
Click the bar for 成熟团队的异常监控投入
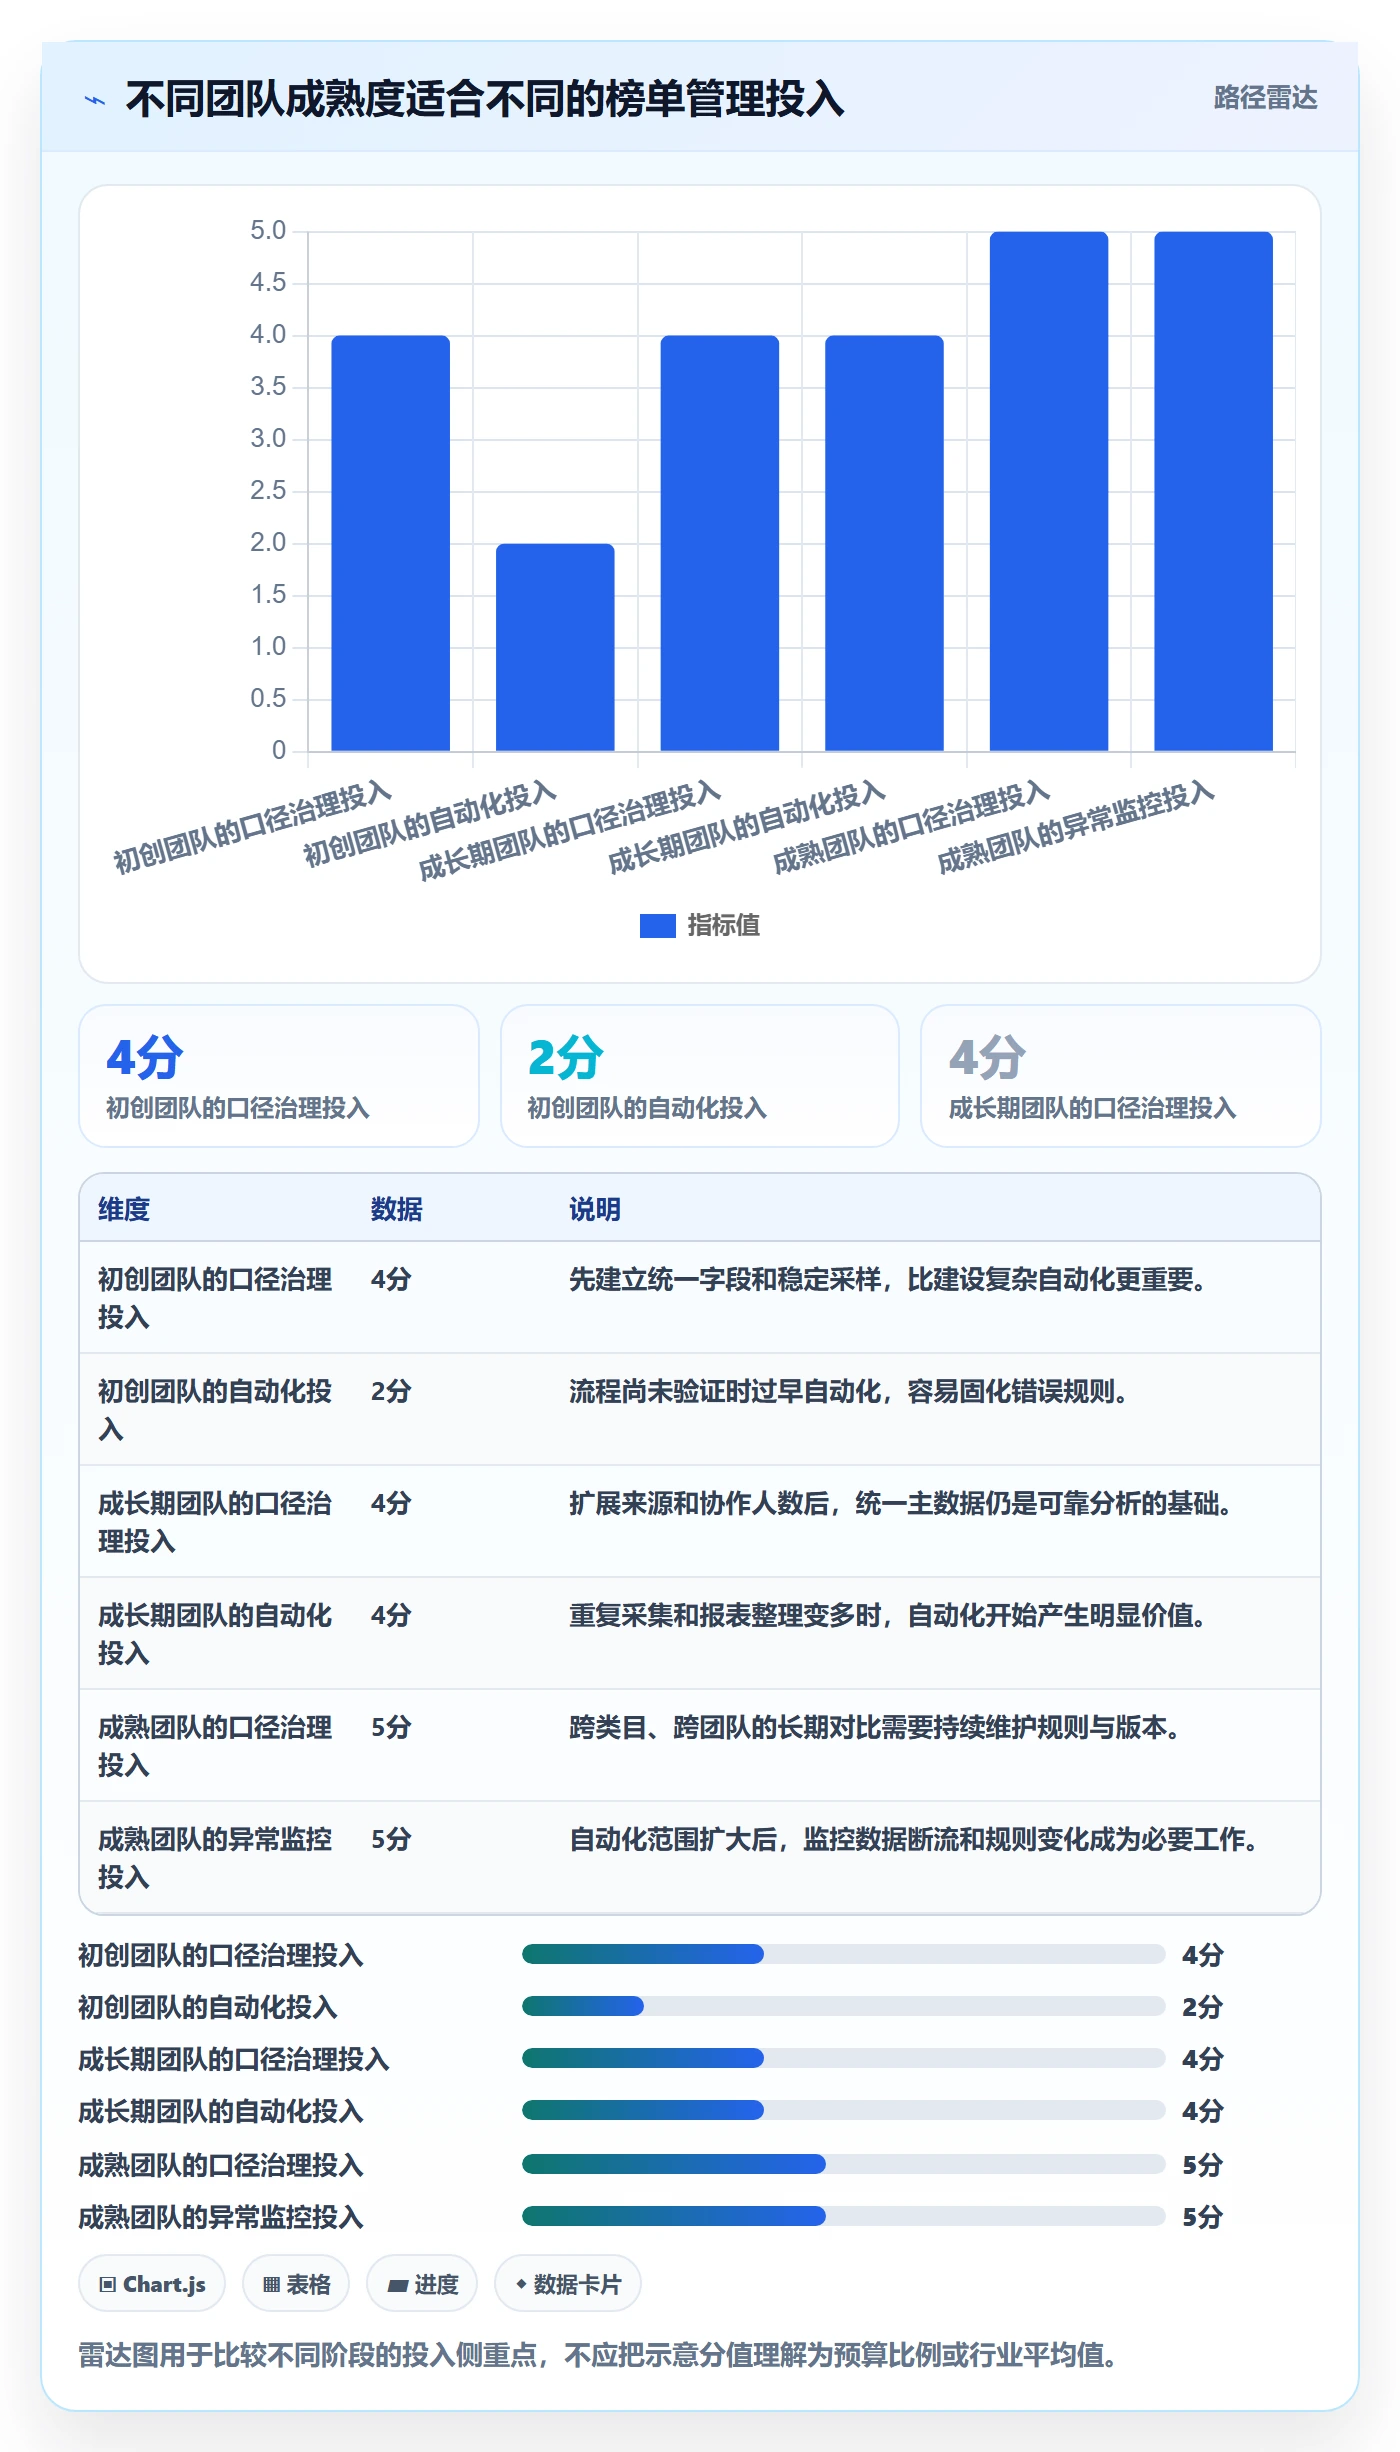point(1213,491)
